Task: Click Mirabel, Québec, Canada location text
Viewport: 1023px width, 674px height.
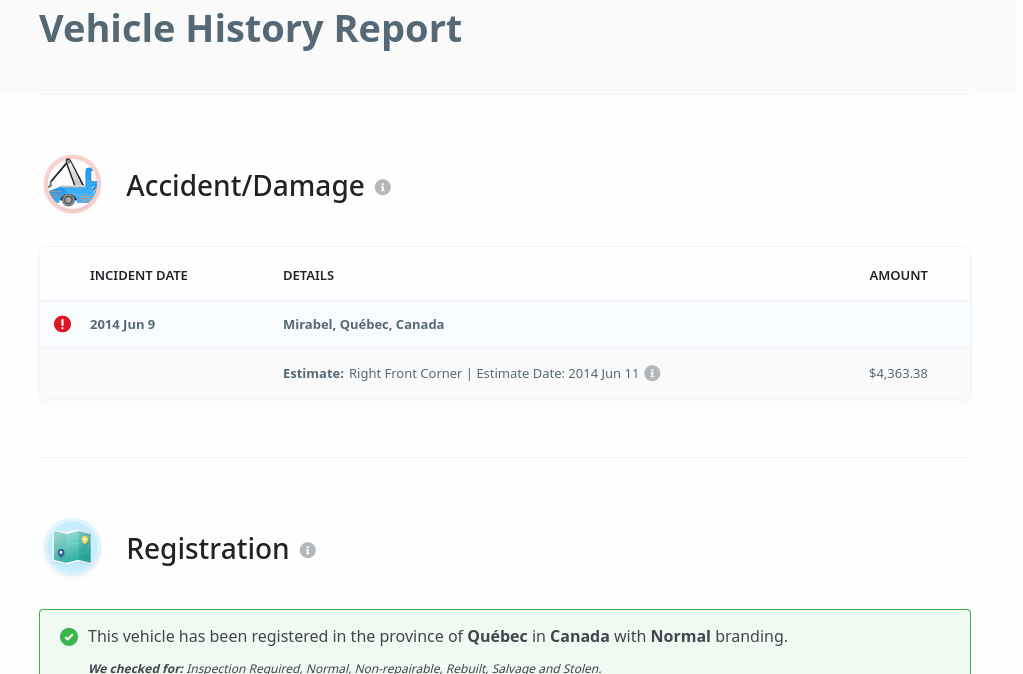Action: (363, 325)
